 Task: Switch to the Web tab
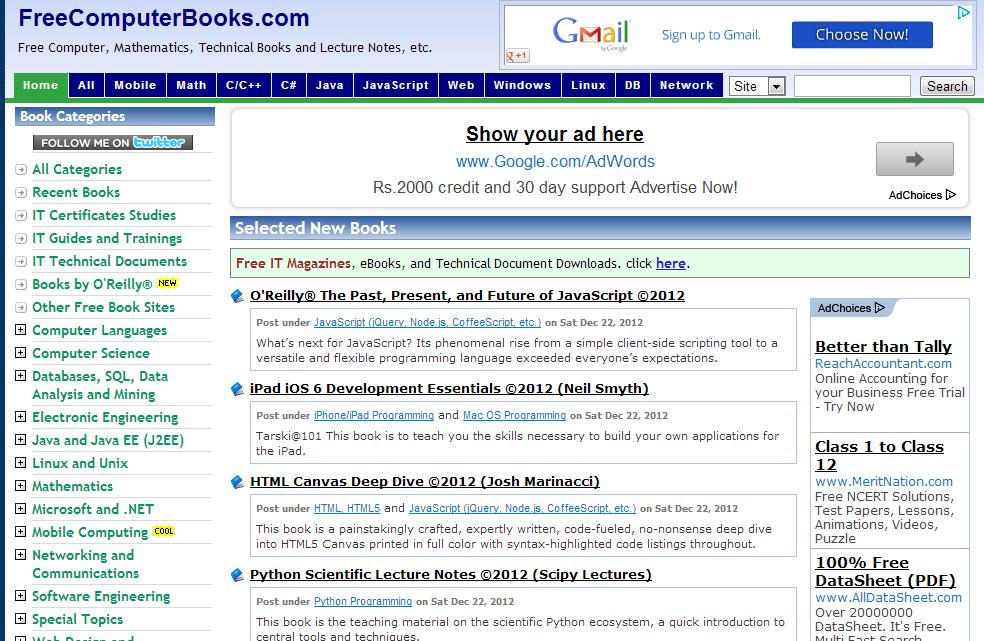461,85
